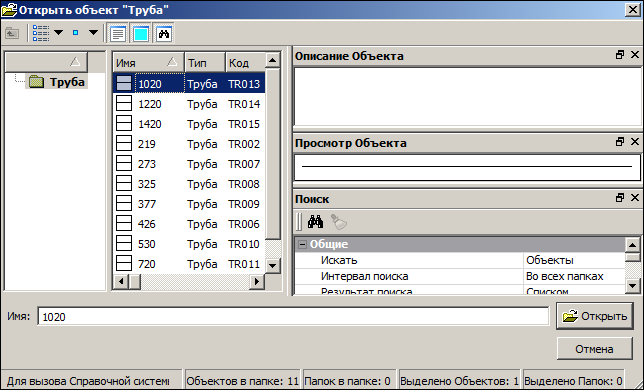Click the name 1220 in list
This screenshot has width=644, height=390.
[150, 104]
